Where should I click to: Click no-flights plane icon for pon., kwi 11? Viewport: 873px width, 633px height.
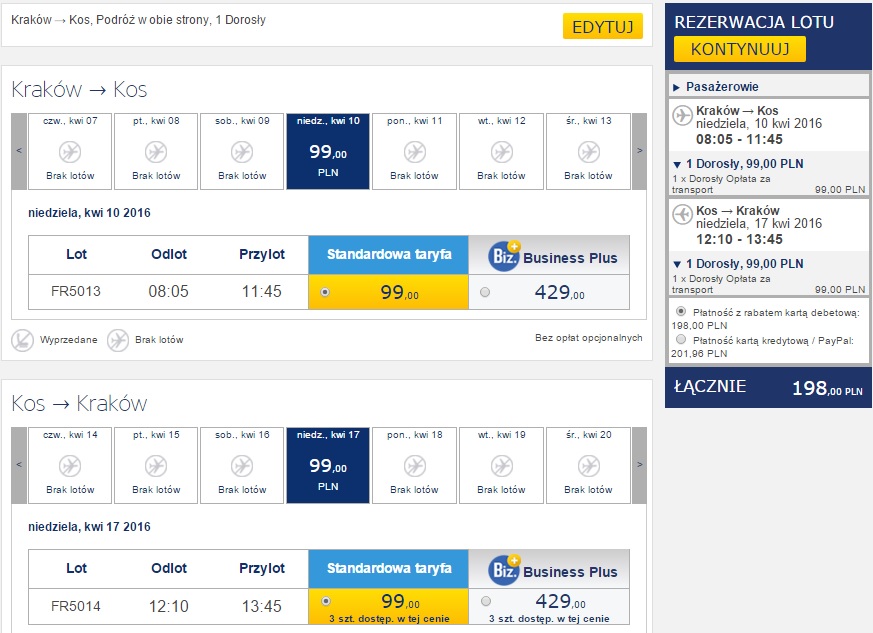(x=415, y=152)
